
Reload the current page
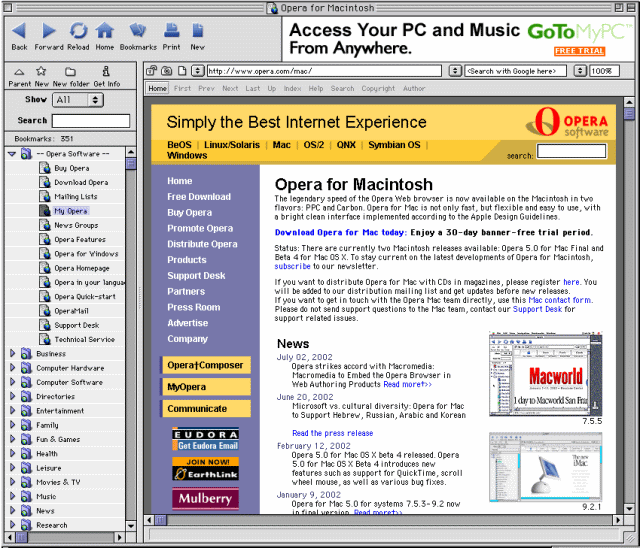[78, 36]
